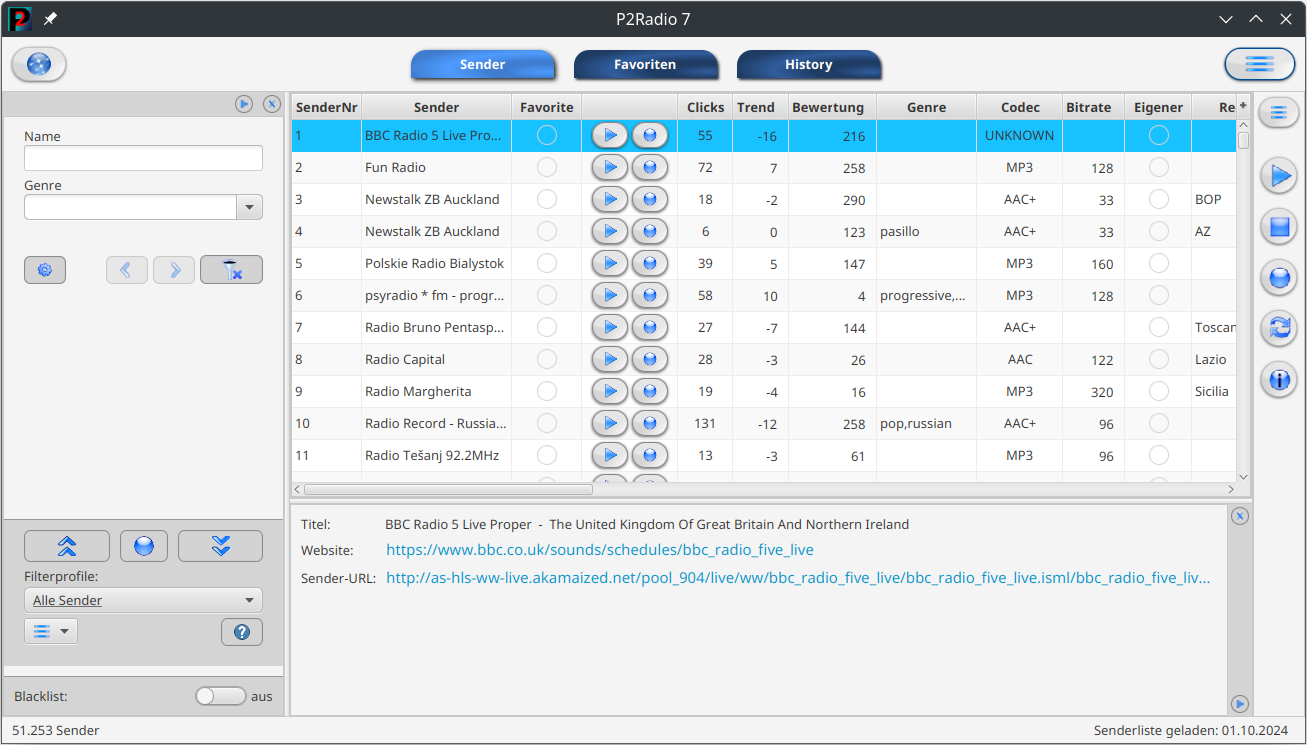The height and width of the screenshot is (745, 1307).
Task: Play Newstalk ZB Auckland in row 3
Action: click(x=610, y=199)
